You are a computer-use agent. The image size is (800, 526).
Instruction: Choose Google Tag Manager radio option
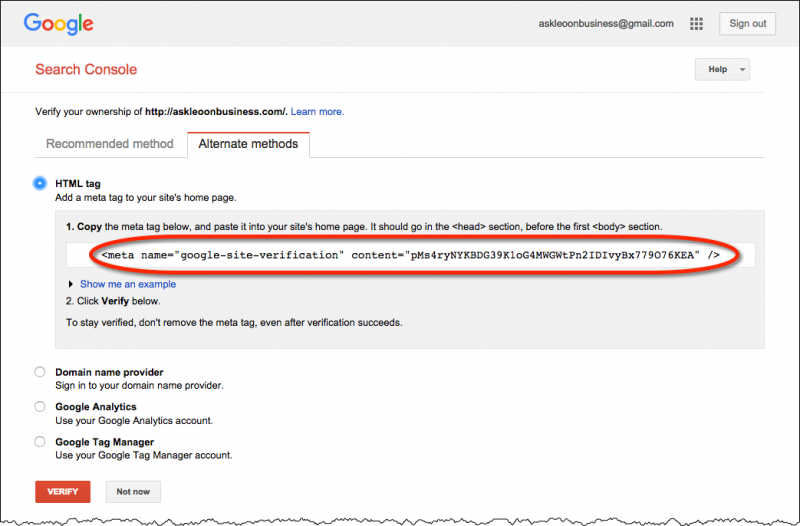click(40, 442)
